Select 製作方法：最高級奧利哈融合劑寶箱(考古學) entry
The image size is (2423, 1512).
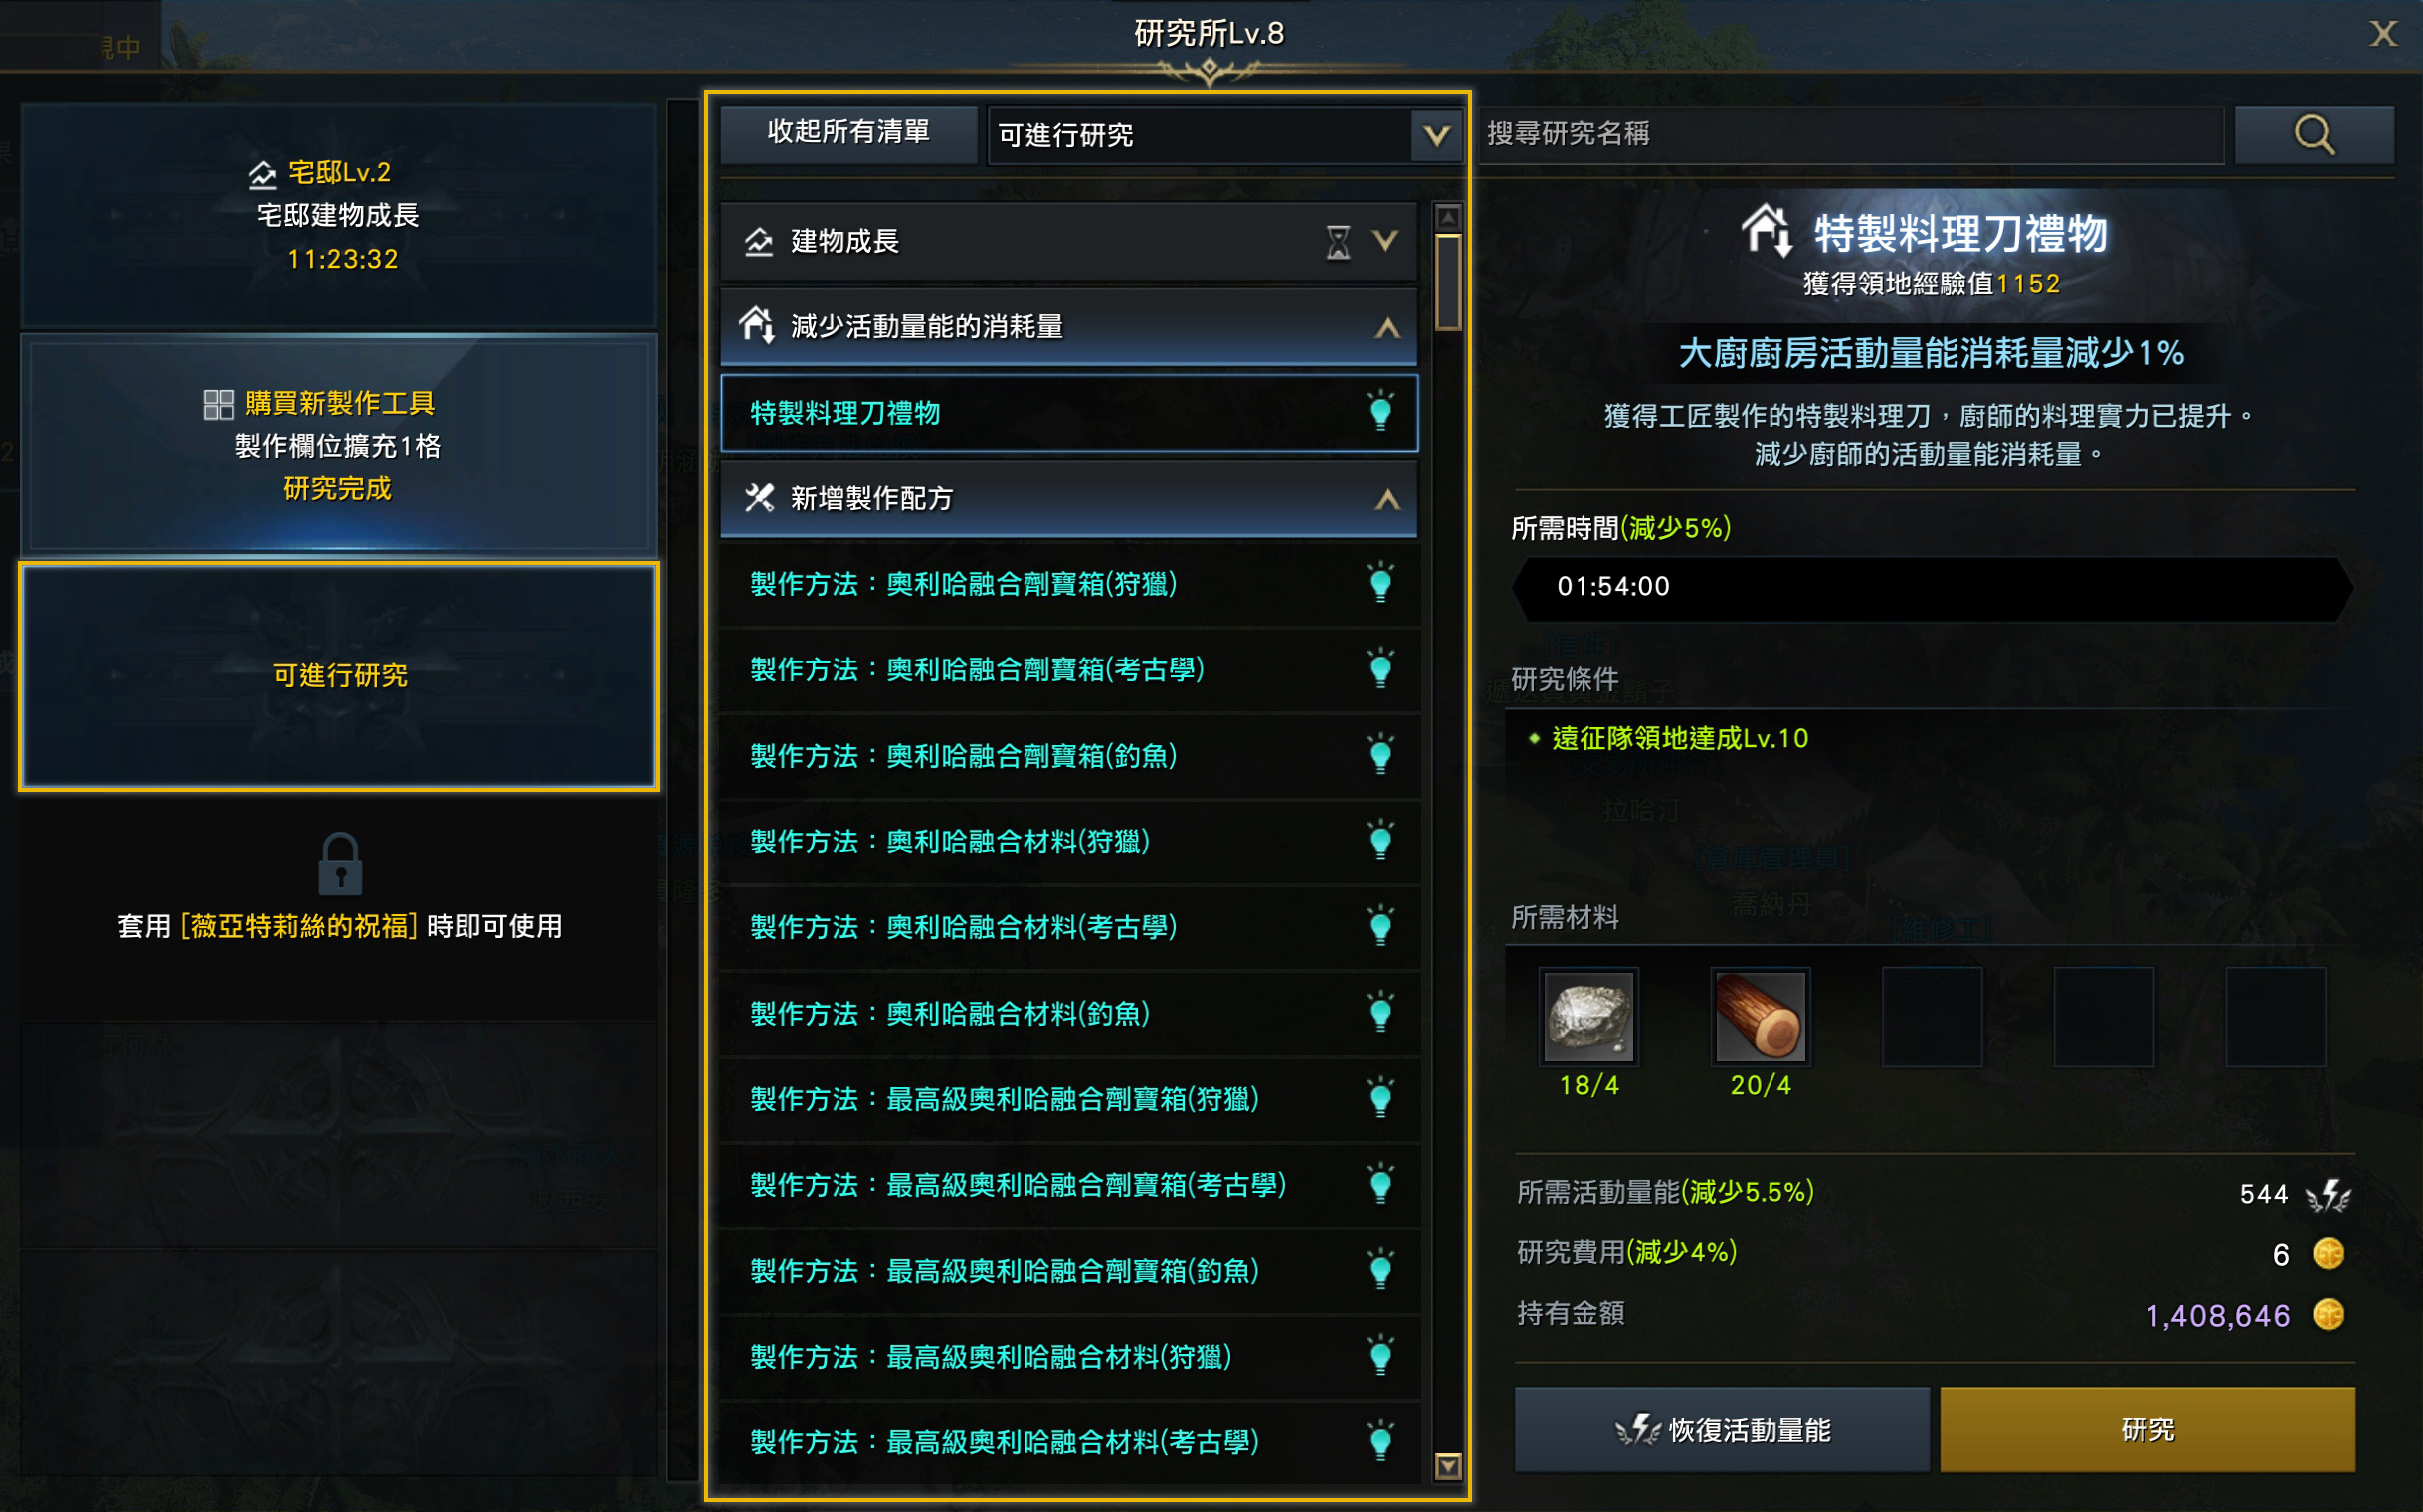click(x=1069, y=1185)
